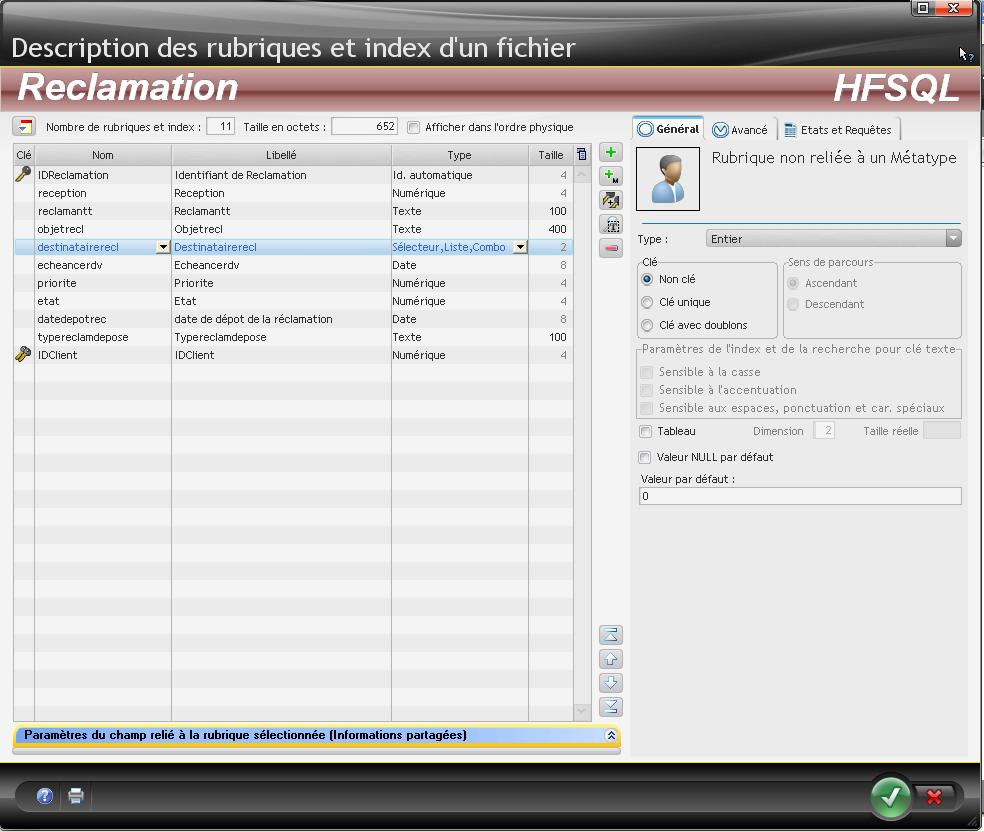Click the Libellé column header
Image resolution: width=984 pixels, height=832 pixels.
tap(281, 155)
